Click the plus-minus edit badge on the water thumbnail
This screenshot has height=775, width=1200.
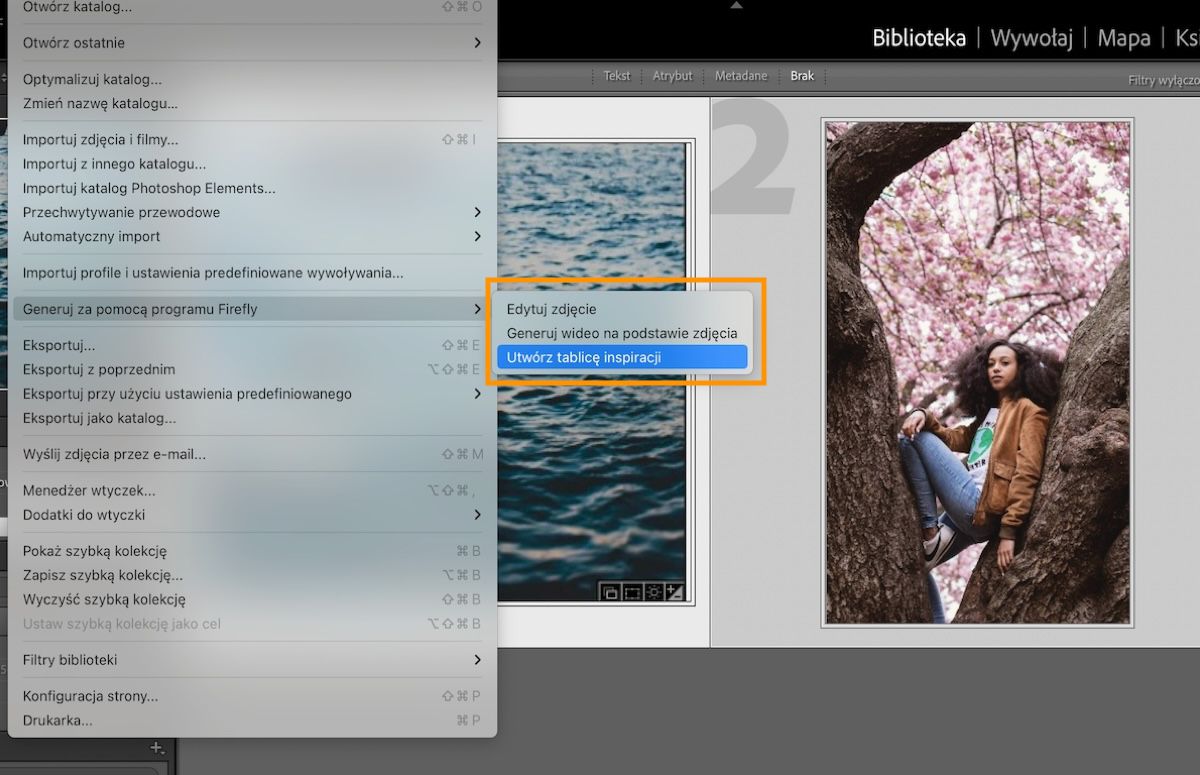coord(675,592)
